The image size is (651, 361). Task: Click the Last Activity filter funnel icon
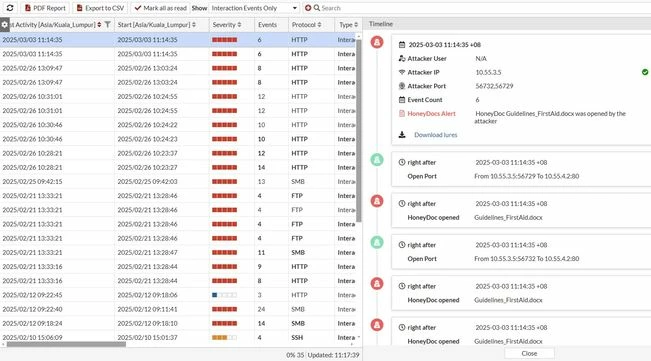point(108,25)
